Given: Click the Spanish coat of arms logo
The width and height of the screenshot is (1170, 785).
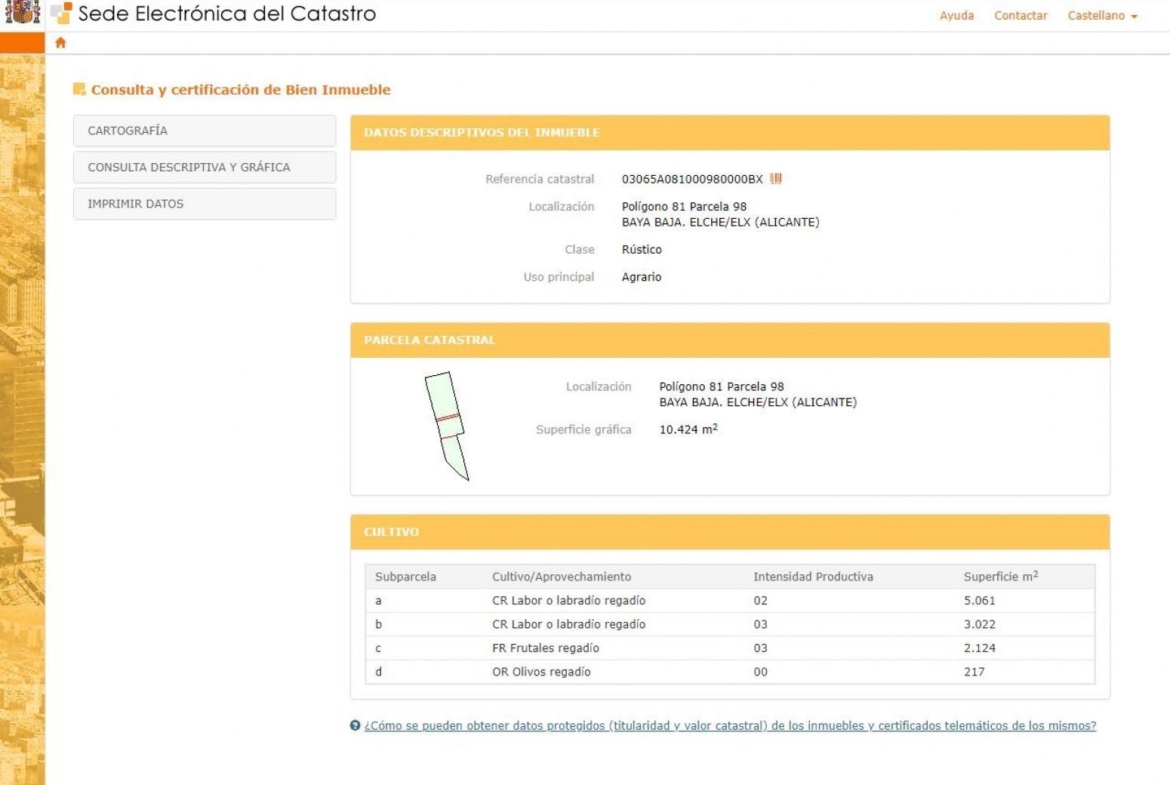Looking at the screenshot, I should [22, 14].
